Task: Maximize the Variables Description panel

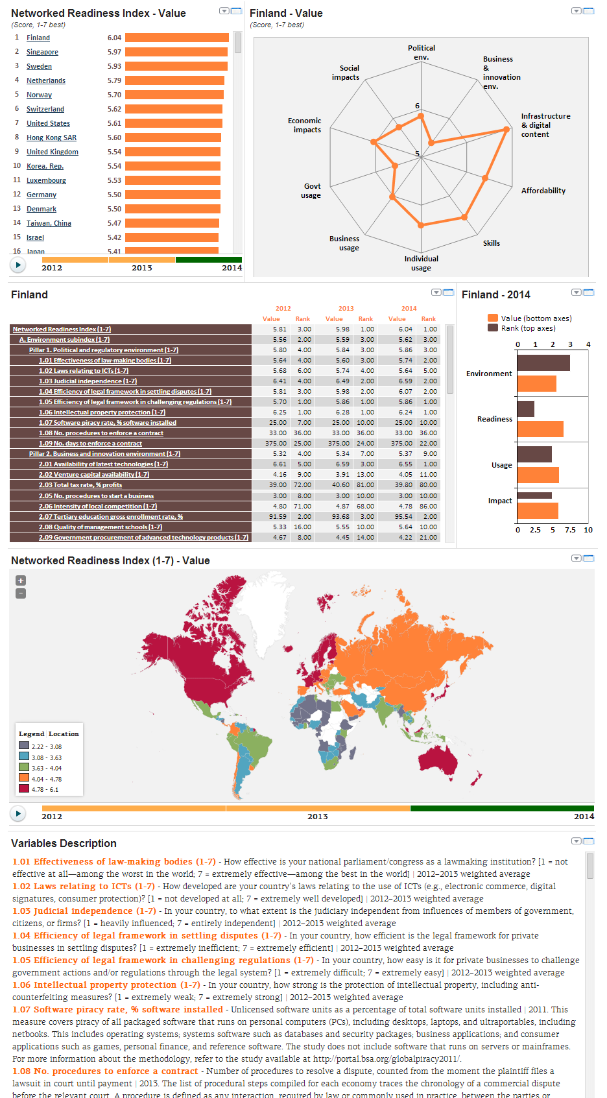Action: (587, 839)
